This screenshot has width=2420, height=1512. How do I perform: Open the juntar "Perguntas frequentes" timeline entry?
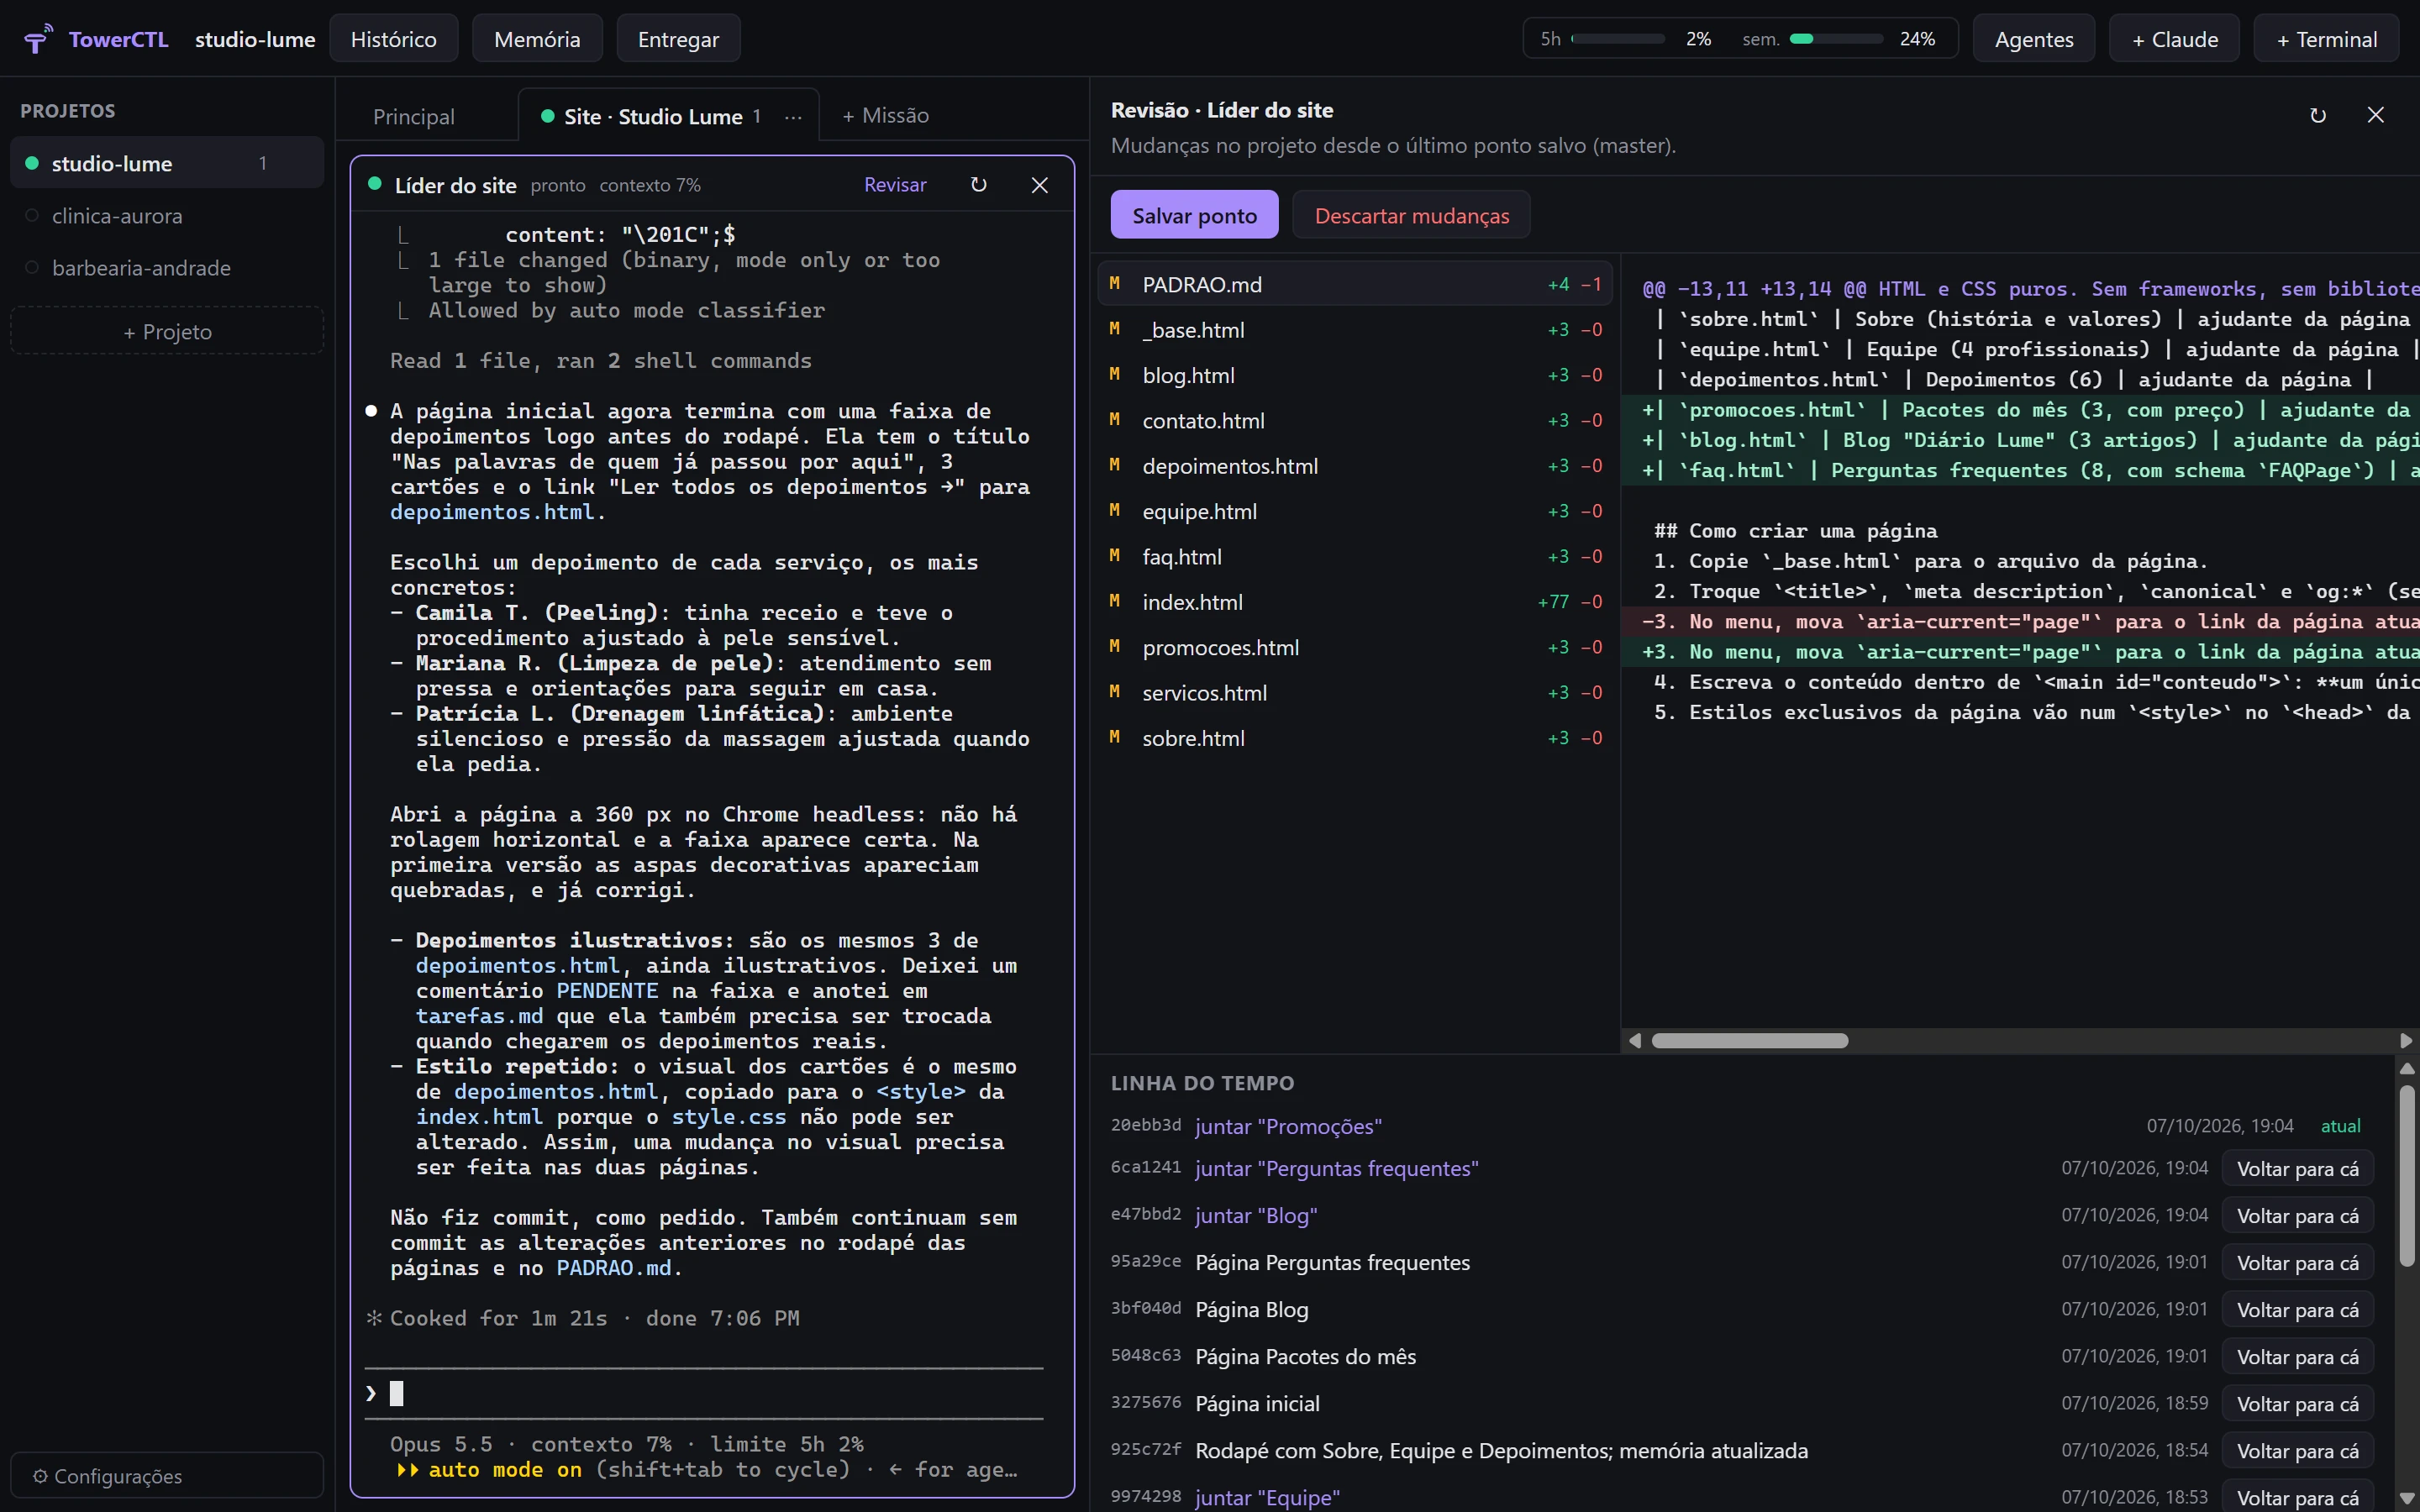point(1336,1168)
